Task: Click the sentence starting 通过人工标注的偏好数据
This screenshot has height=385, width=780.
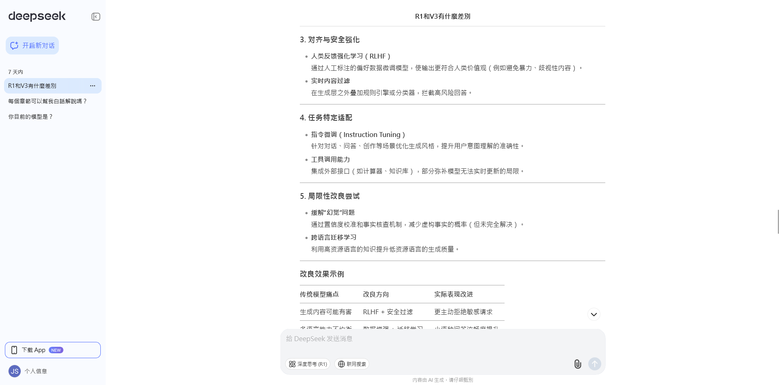Action: [447, 68]
